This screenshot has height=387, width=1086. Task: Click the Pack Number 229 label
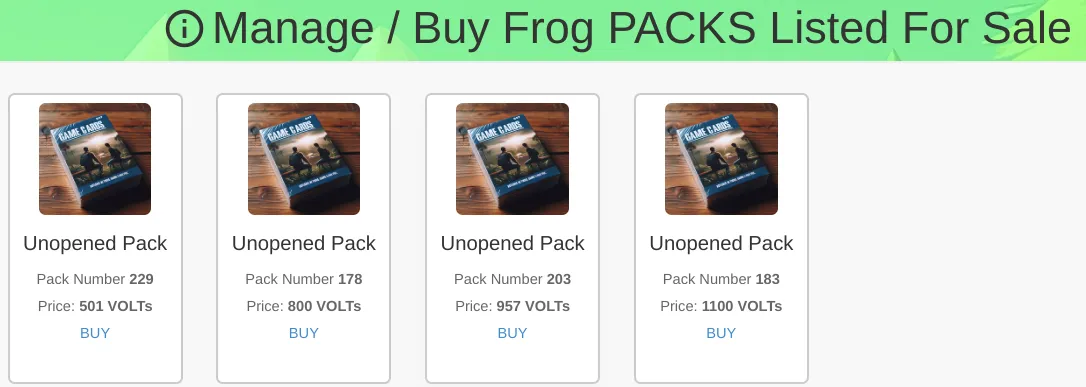point(95,279)
